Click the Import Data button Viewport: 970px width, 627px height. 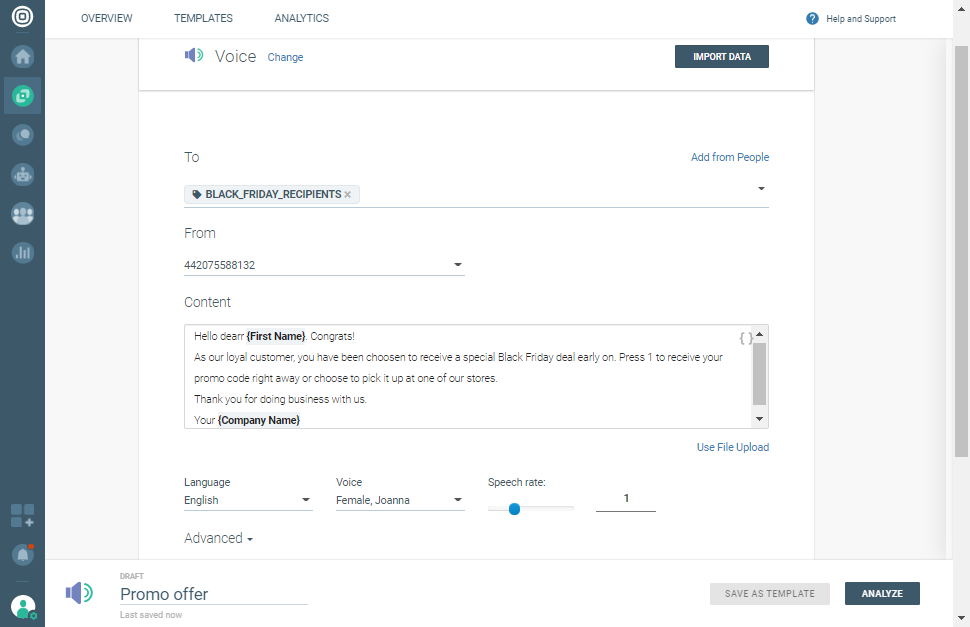click(x=722, y=57)
